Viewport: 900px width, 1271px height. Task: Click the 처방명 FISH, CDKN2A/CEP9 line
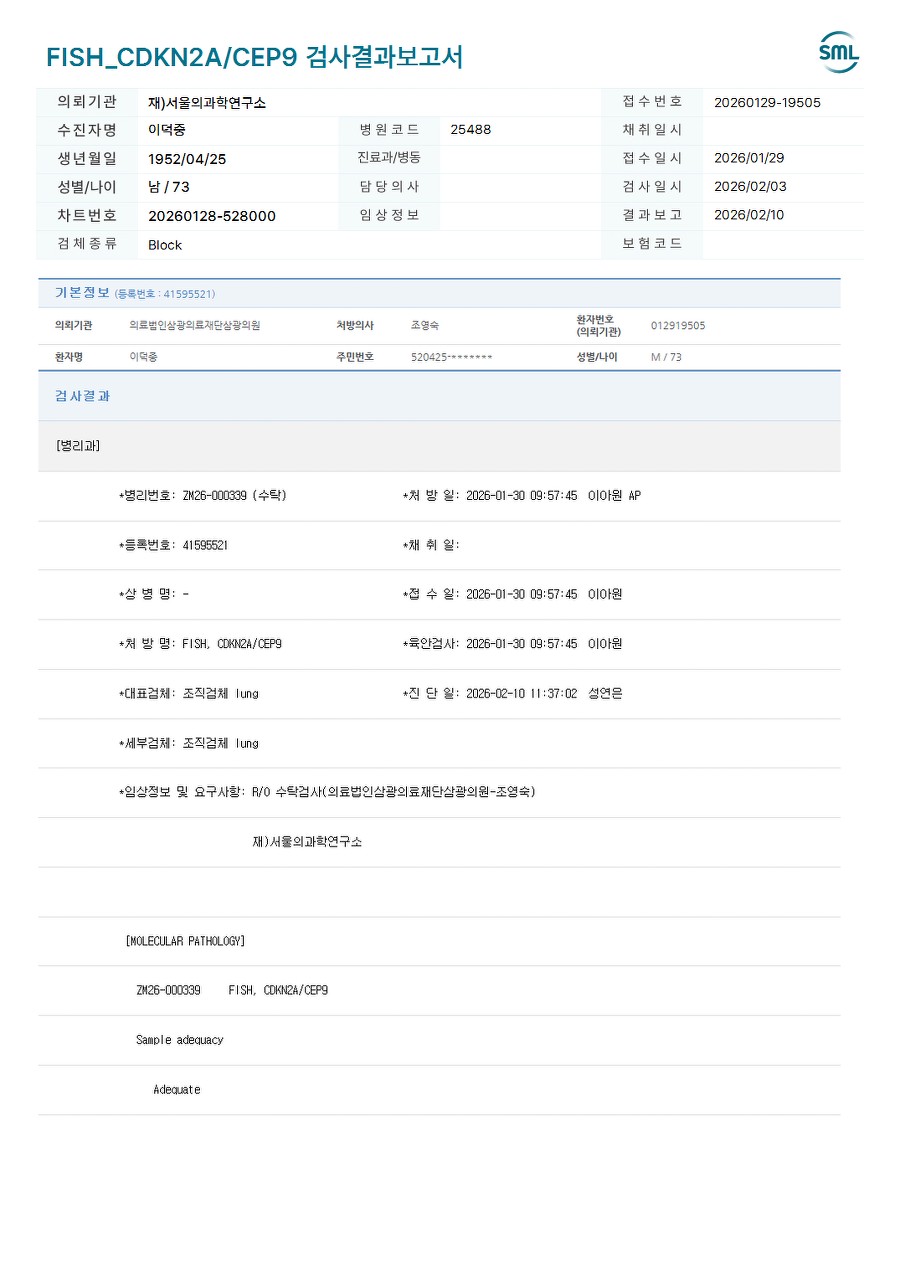coord(200,644)
